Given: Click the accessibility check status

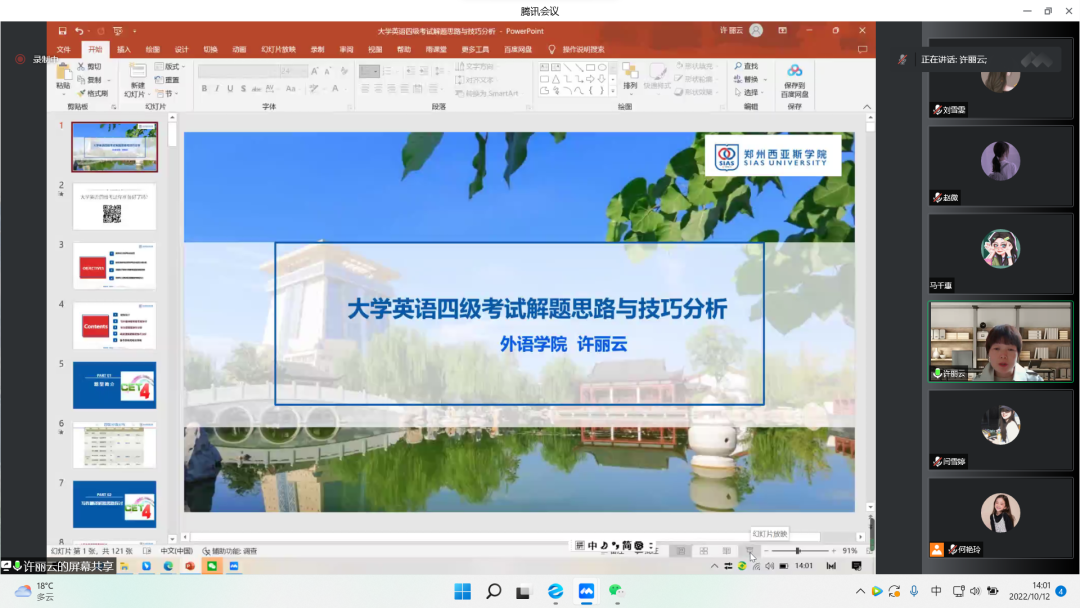Looking at the screenshot, I should click(229, 551).
